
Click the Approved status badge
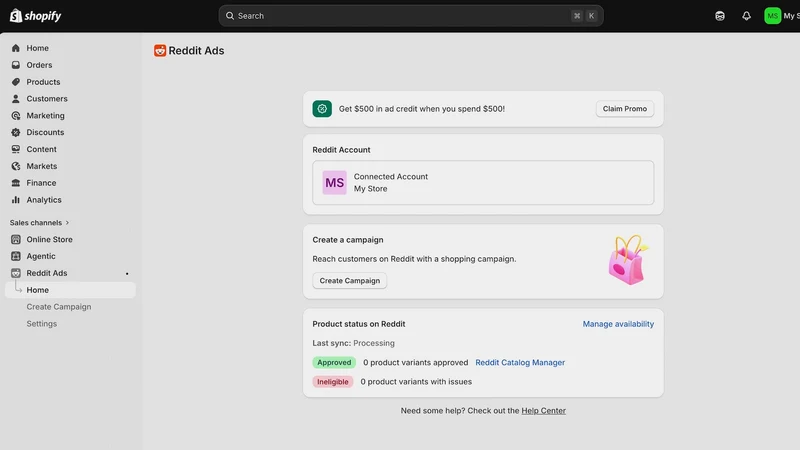click(x=334, y=362)
